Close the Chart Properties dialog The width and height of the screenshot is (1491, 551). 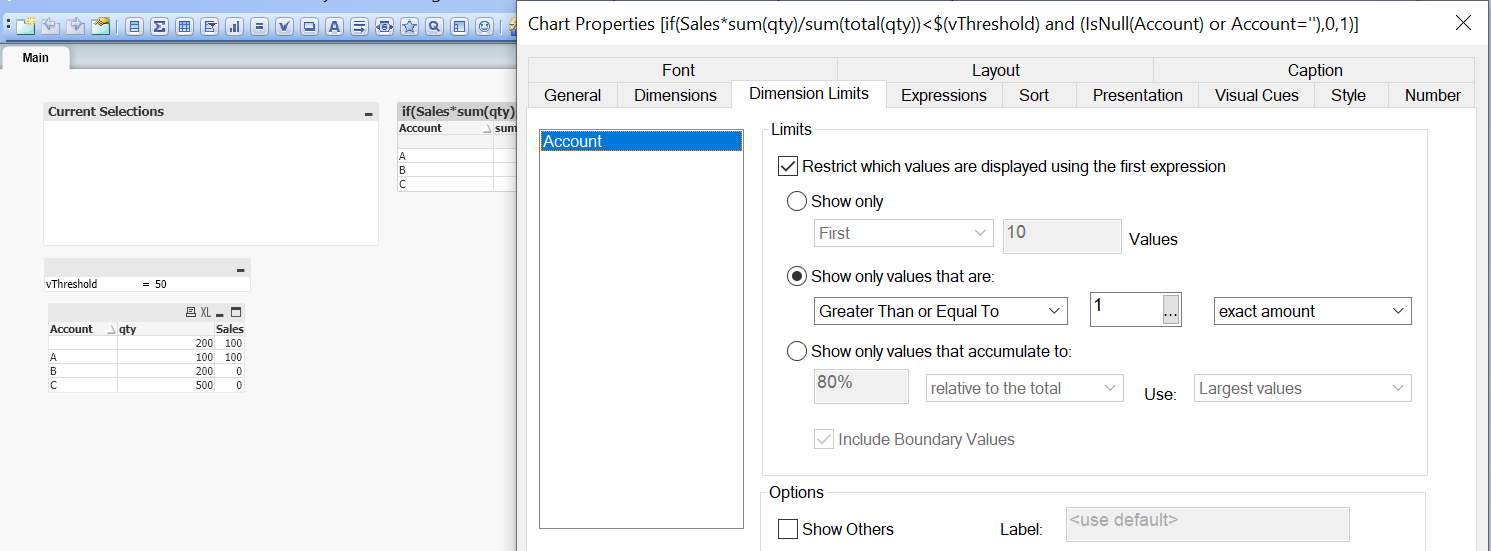(1463, 22)
